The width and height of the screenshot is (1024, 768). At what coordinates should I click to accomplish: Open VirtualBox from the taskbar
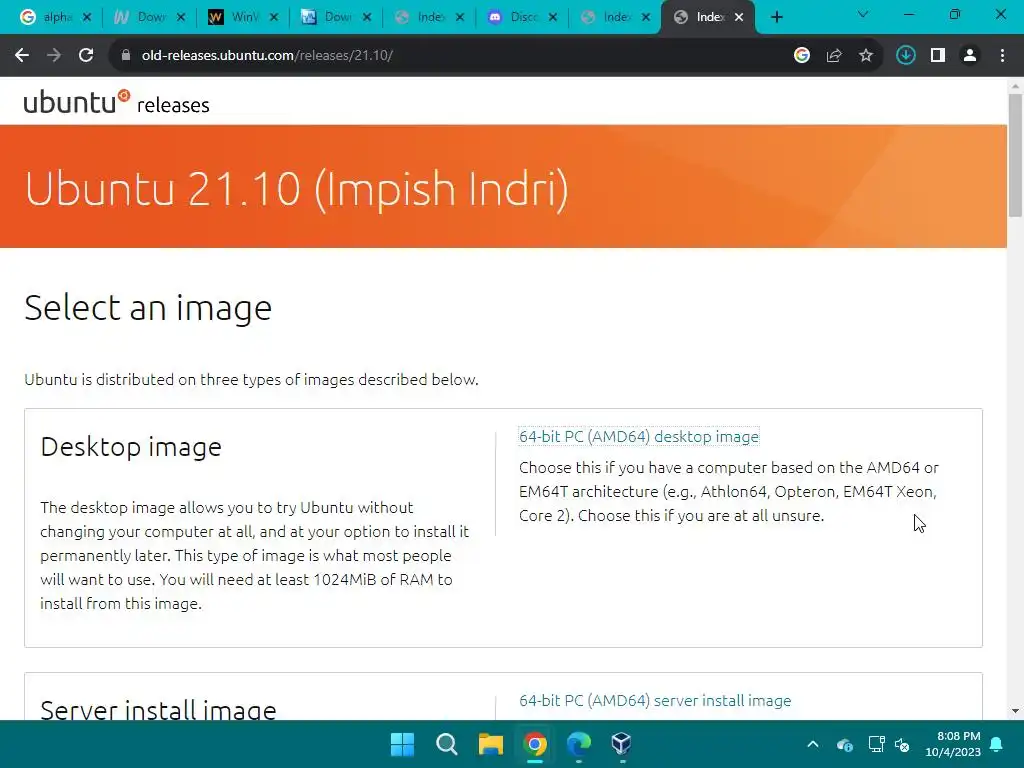(x=622, y=744)
